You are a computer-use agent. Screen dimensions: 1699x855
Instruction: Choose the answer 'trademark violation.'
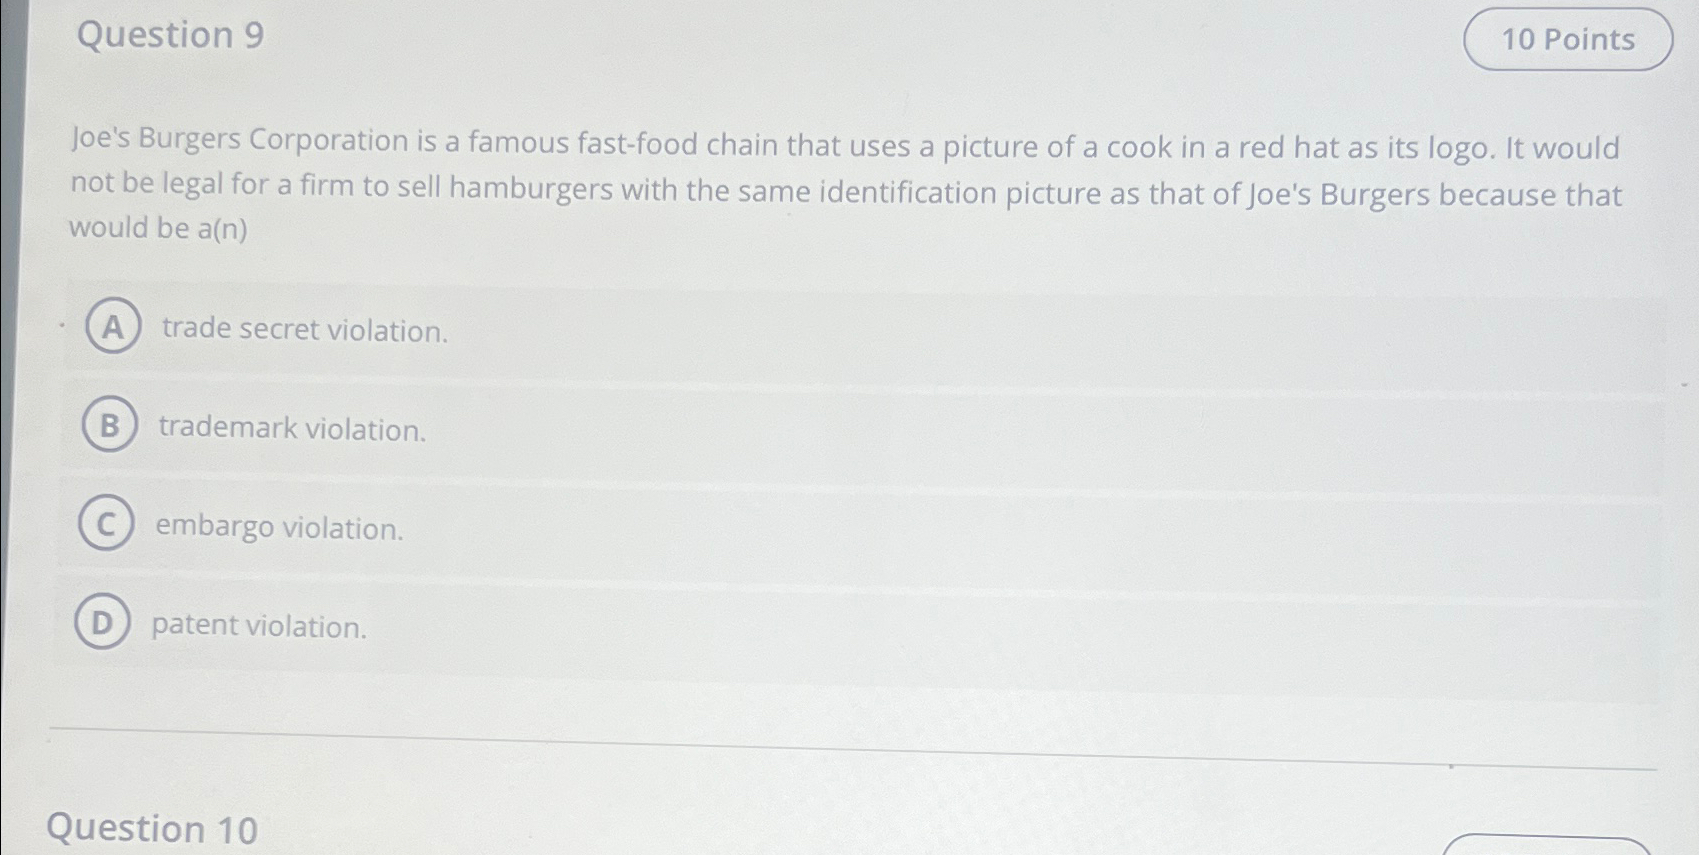click(x=292, y=430)
